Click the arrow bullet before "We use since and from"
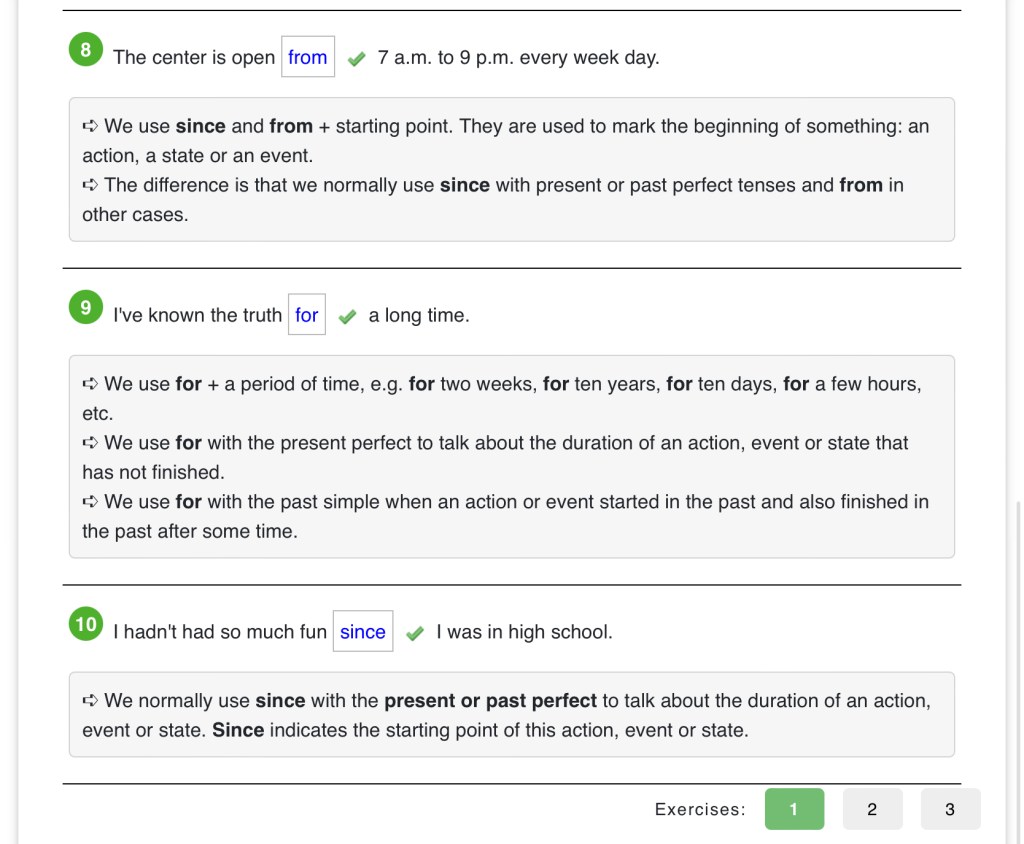Viewport: 1024px width, 844px height. click(90, 126)
